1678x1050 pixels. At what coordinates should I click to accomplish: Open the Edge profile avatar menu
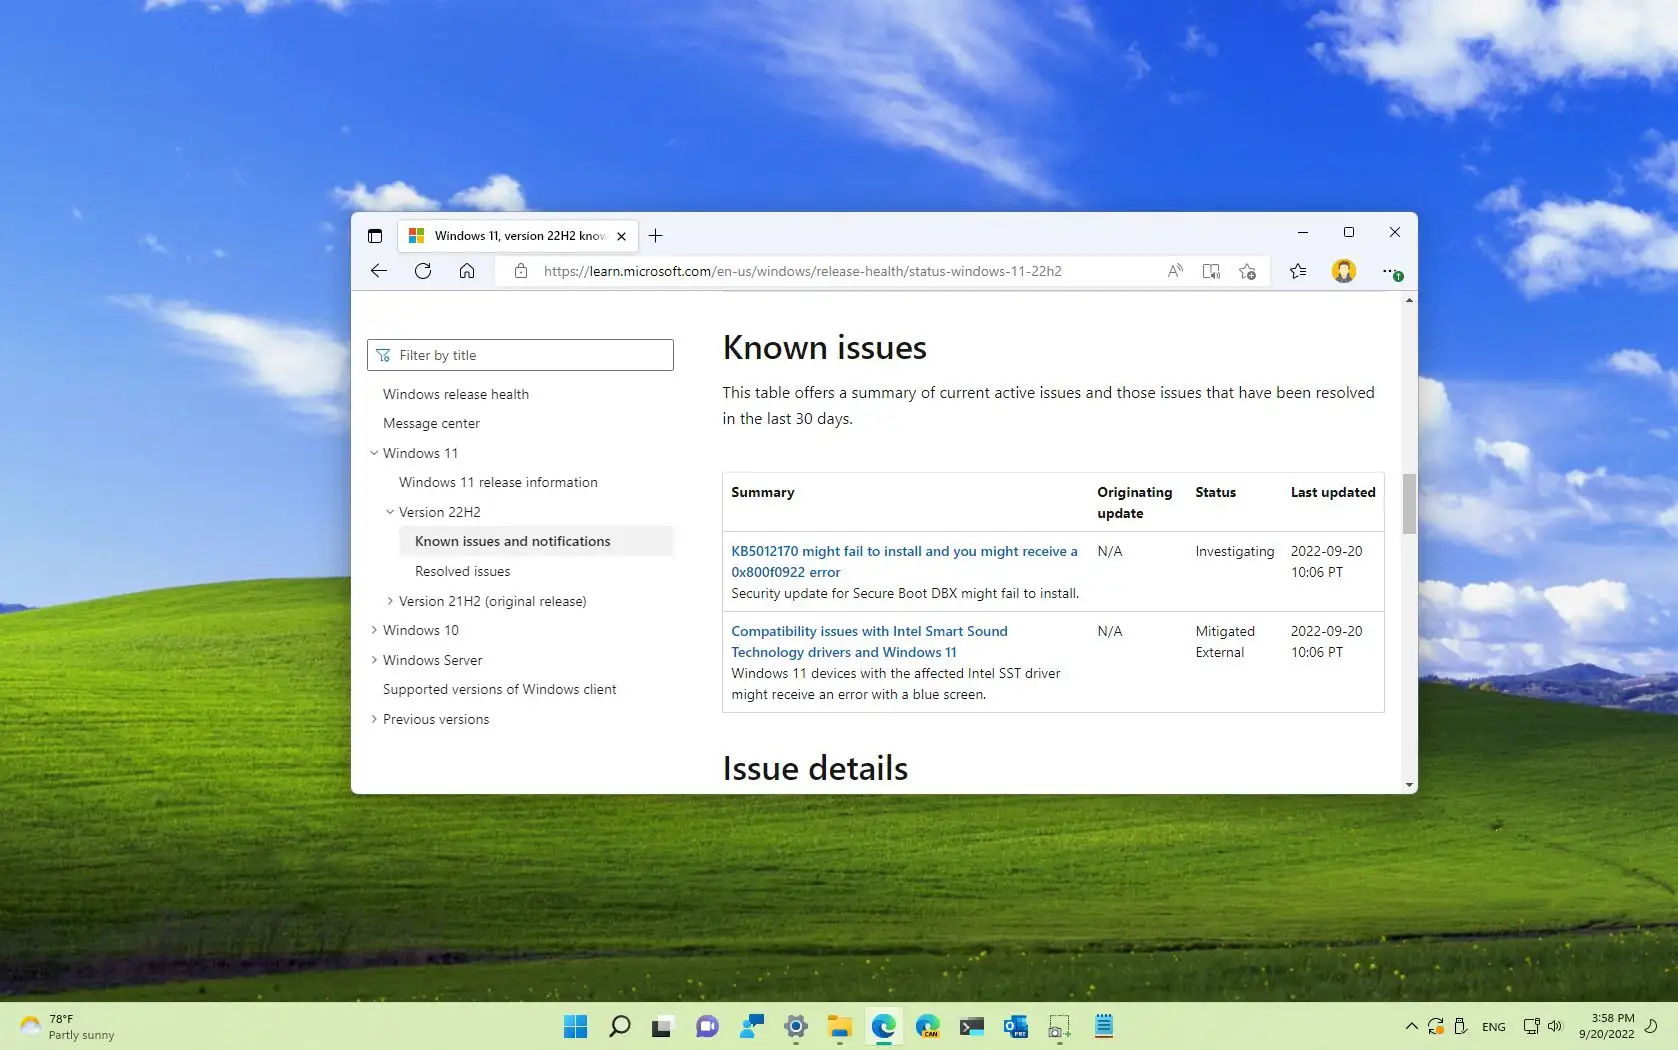[1343, 271]
